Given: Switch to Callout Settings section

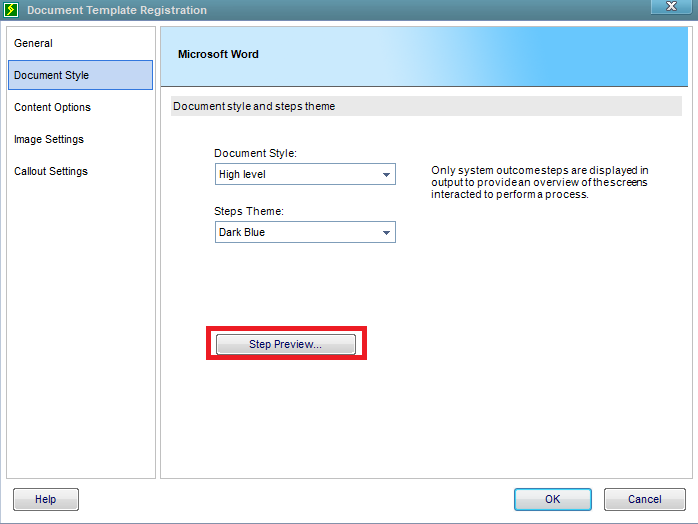Looking at the screenshot, I should (51, 171).
